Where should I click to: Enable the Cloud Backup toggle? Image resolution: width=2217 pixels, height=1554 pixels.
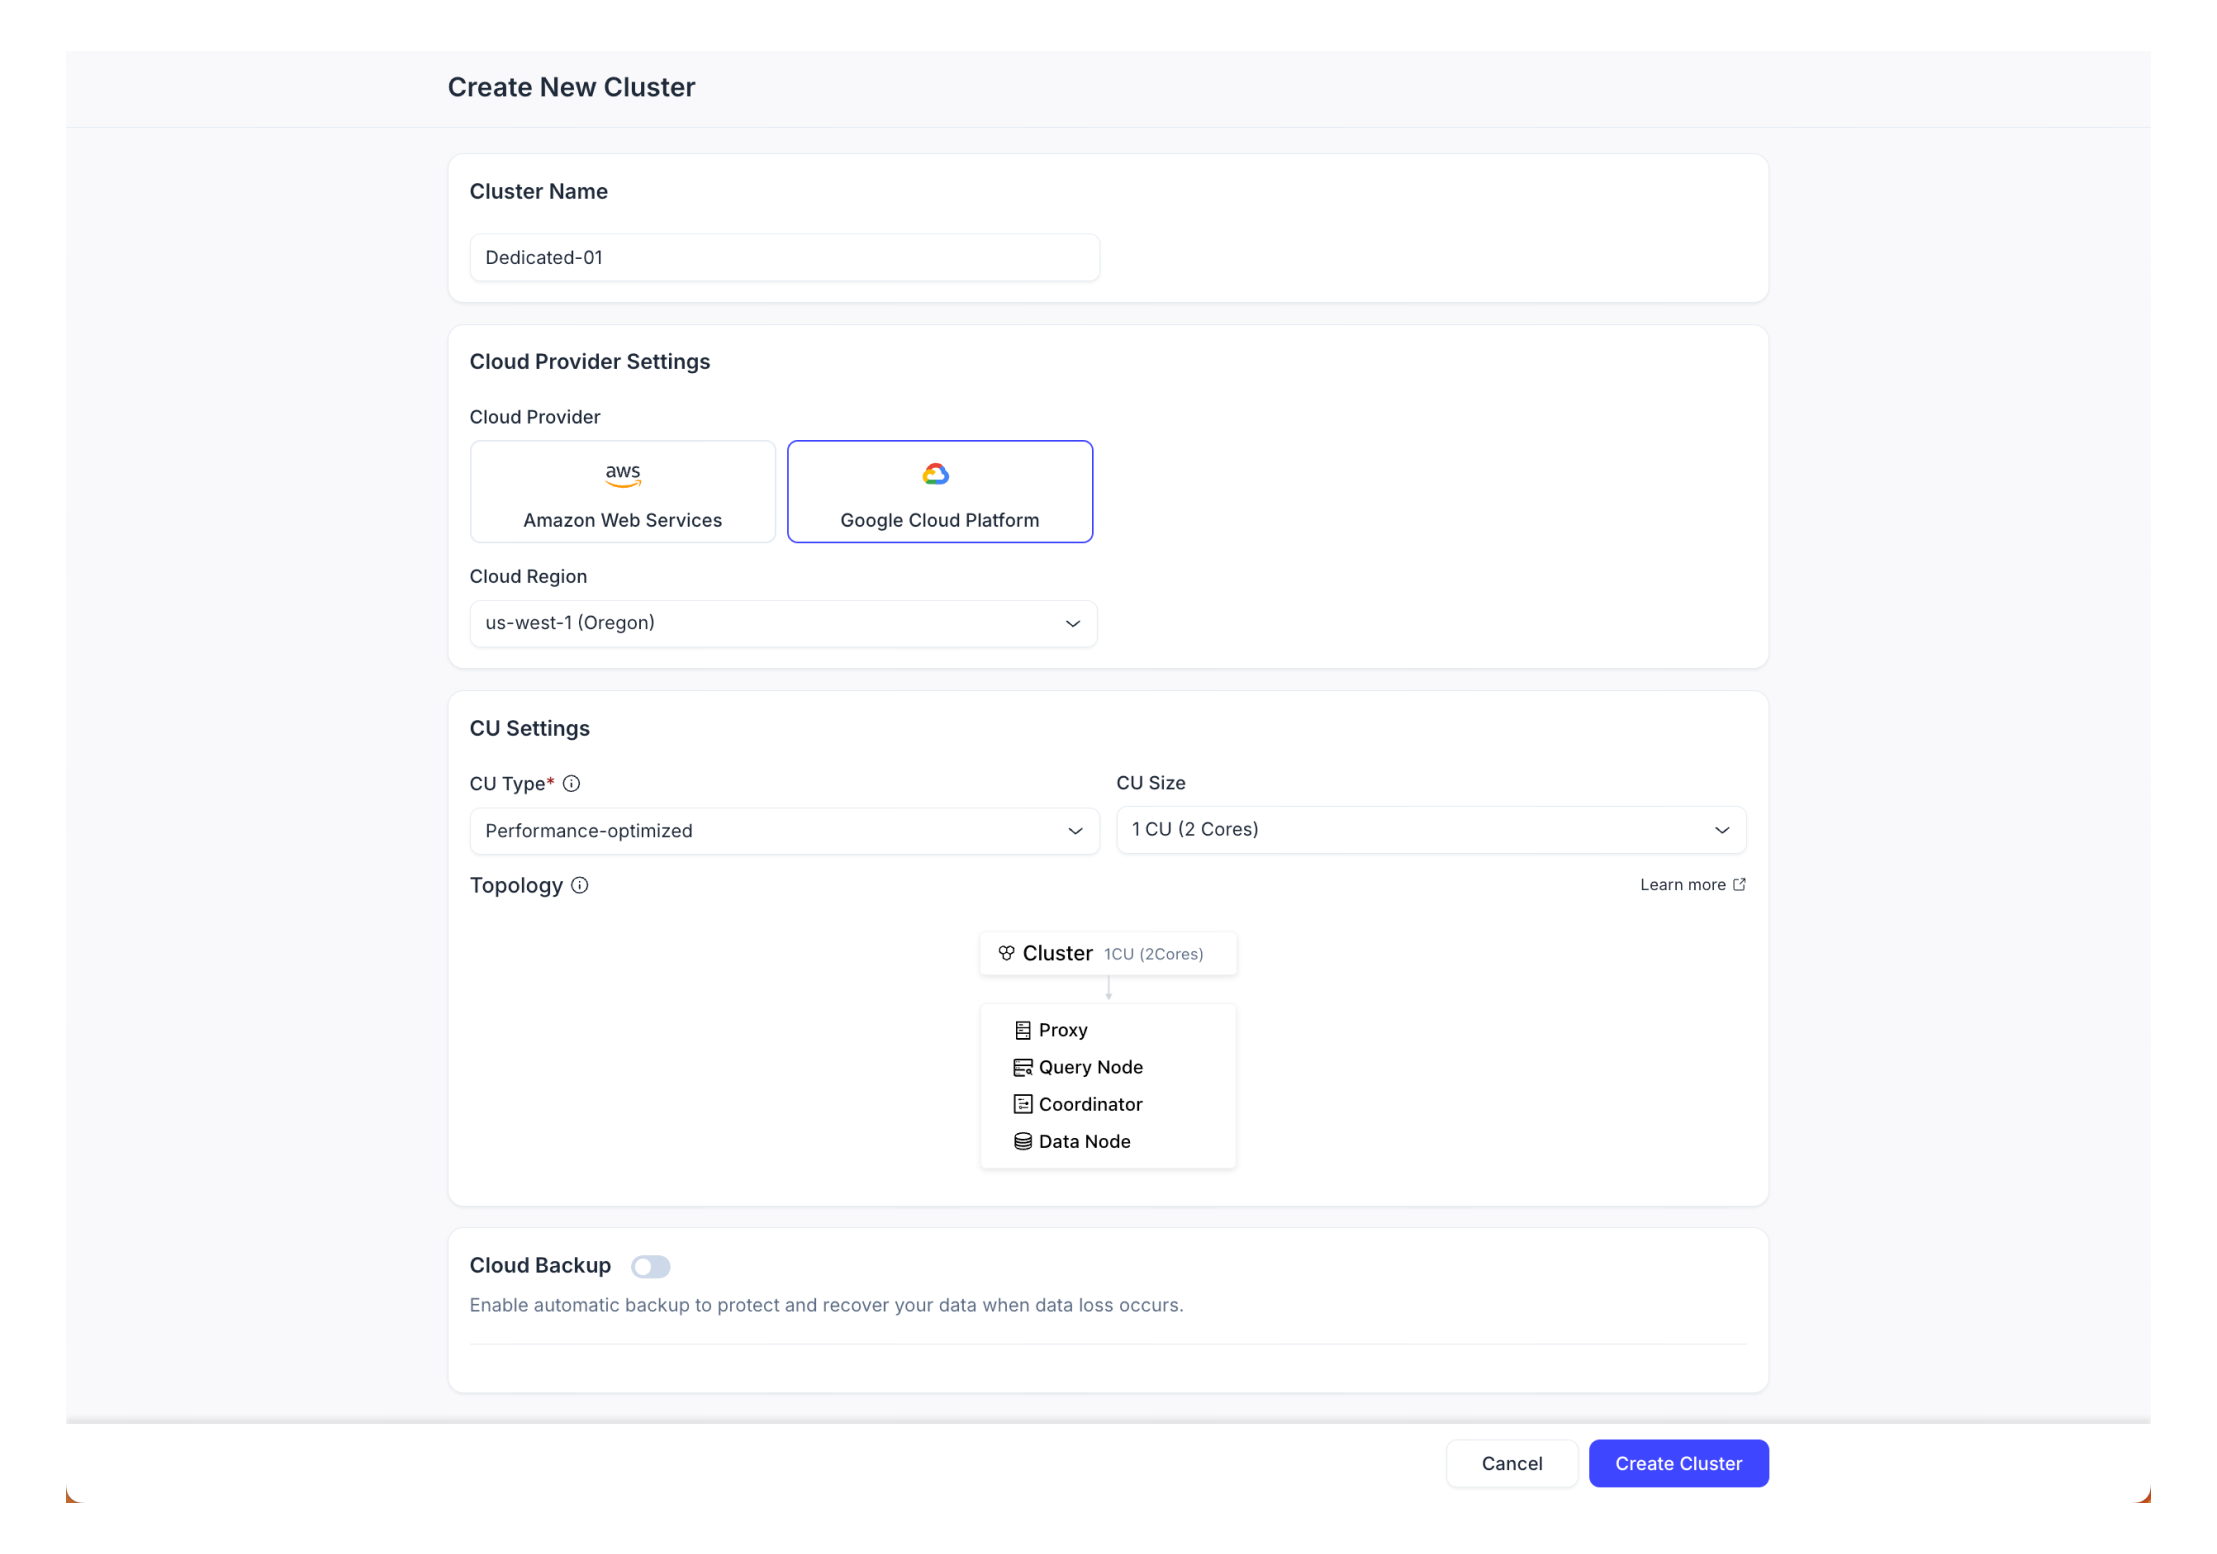pyautogui.click(x=650, y=1266)
